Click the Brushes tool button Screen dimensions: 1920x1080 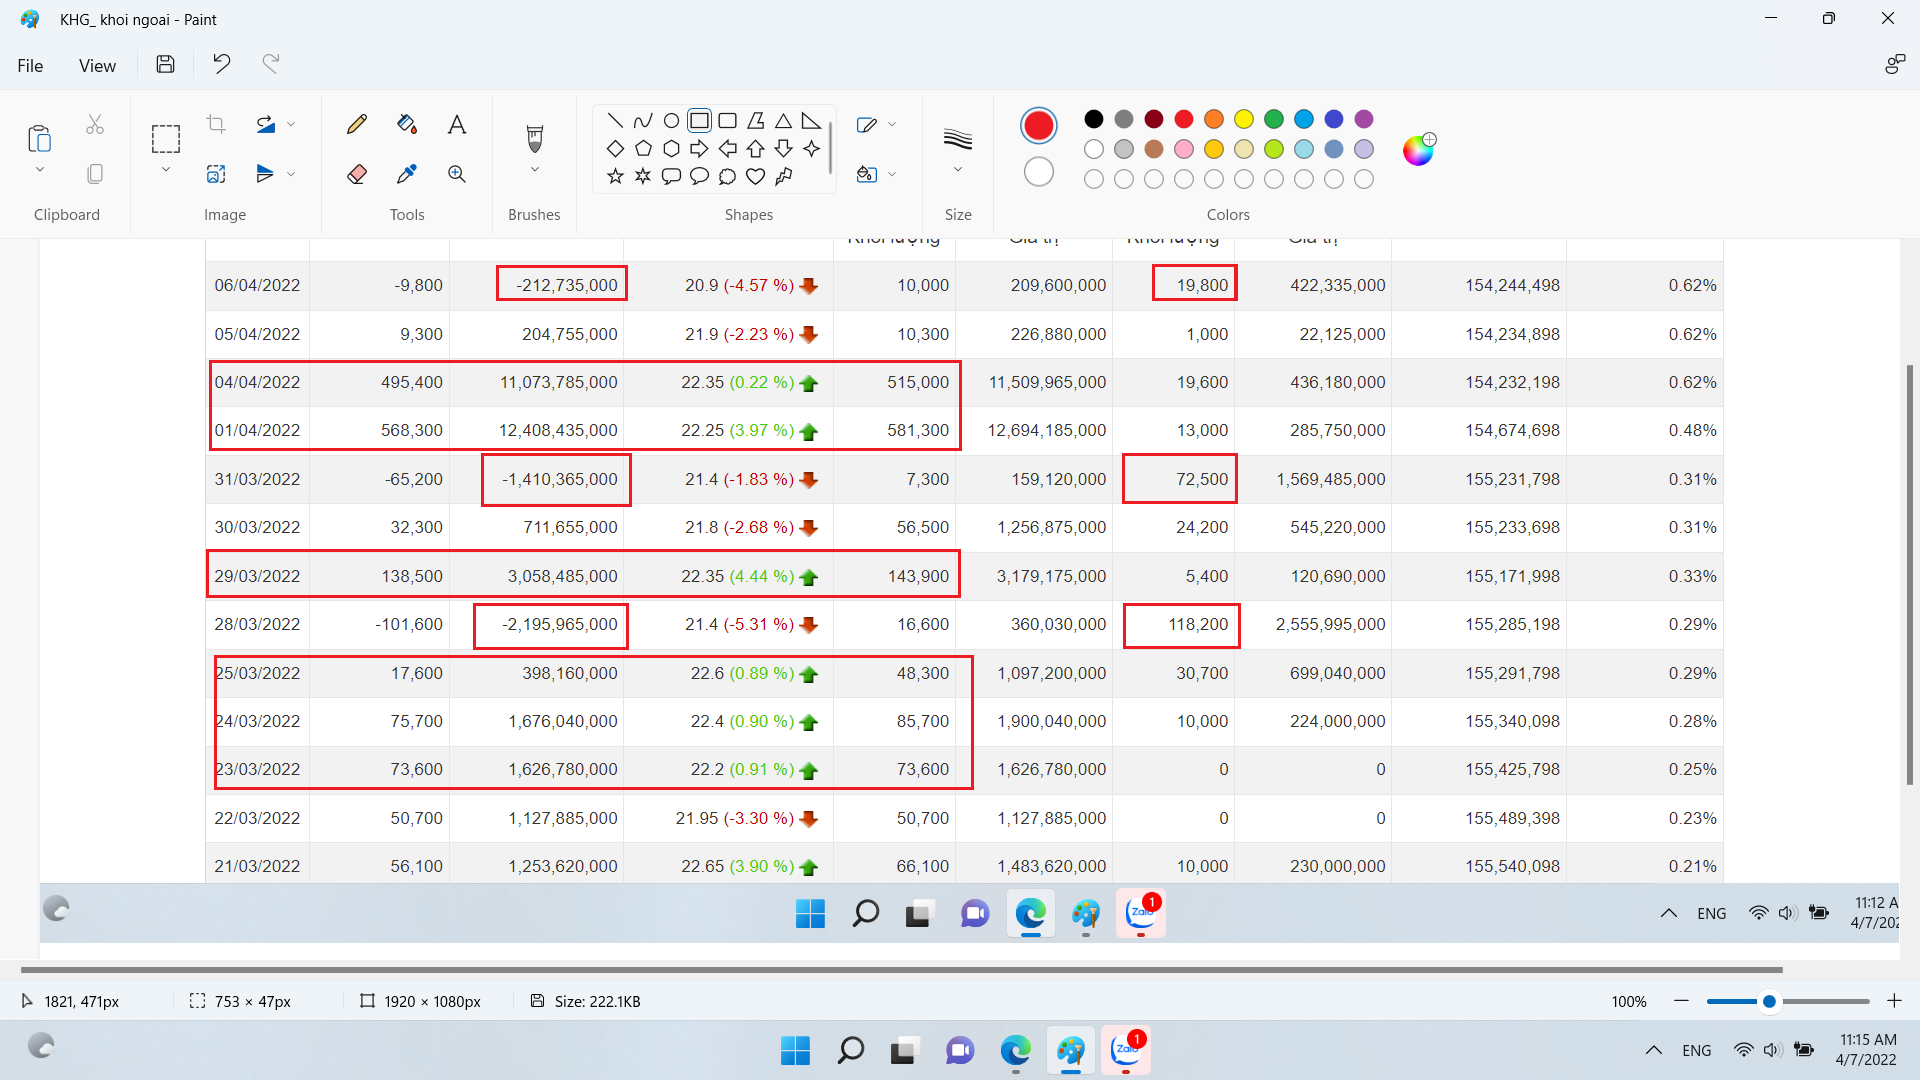tap(535, 137)
